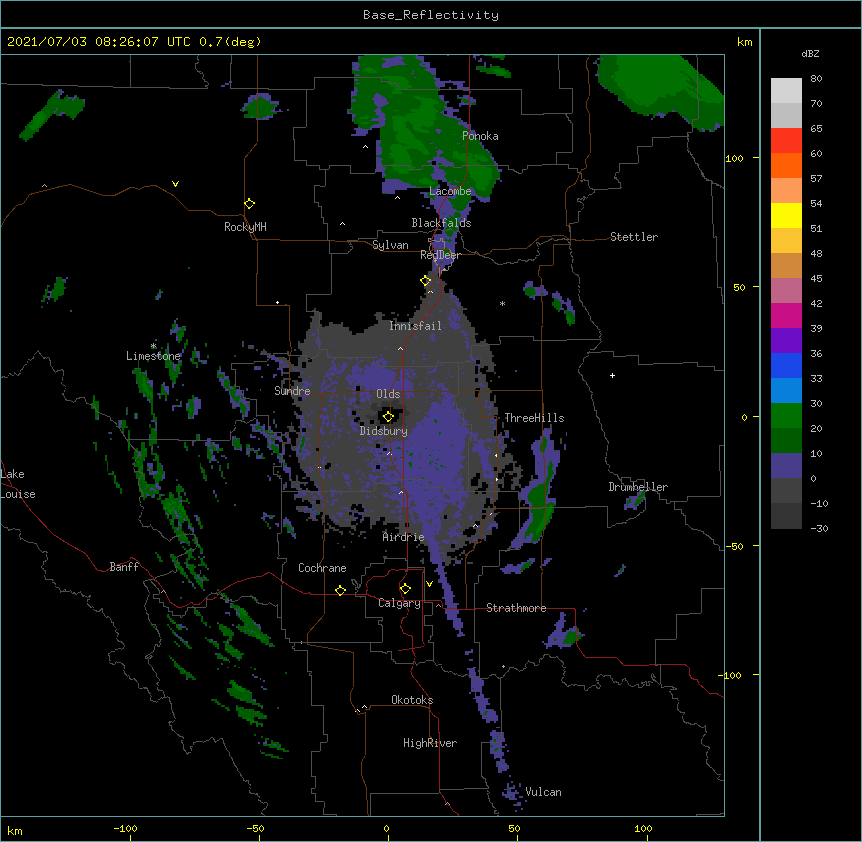Pick the light blue 30–33 dBZ legend swatch
The height and width of the screenshot is (842, 862).
point(786,391)
